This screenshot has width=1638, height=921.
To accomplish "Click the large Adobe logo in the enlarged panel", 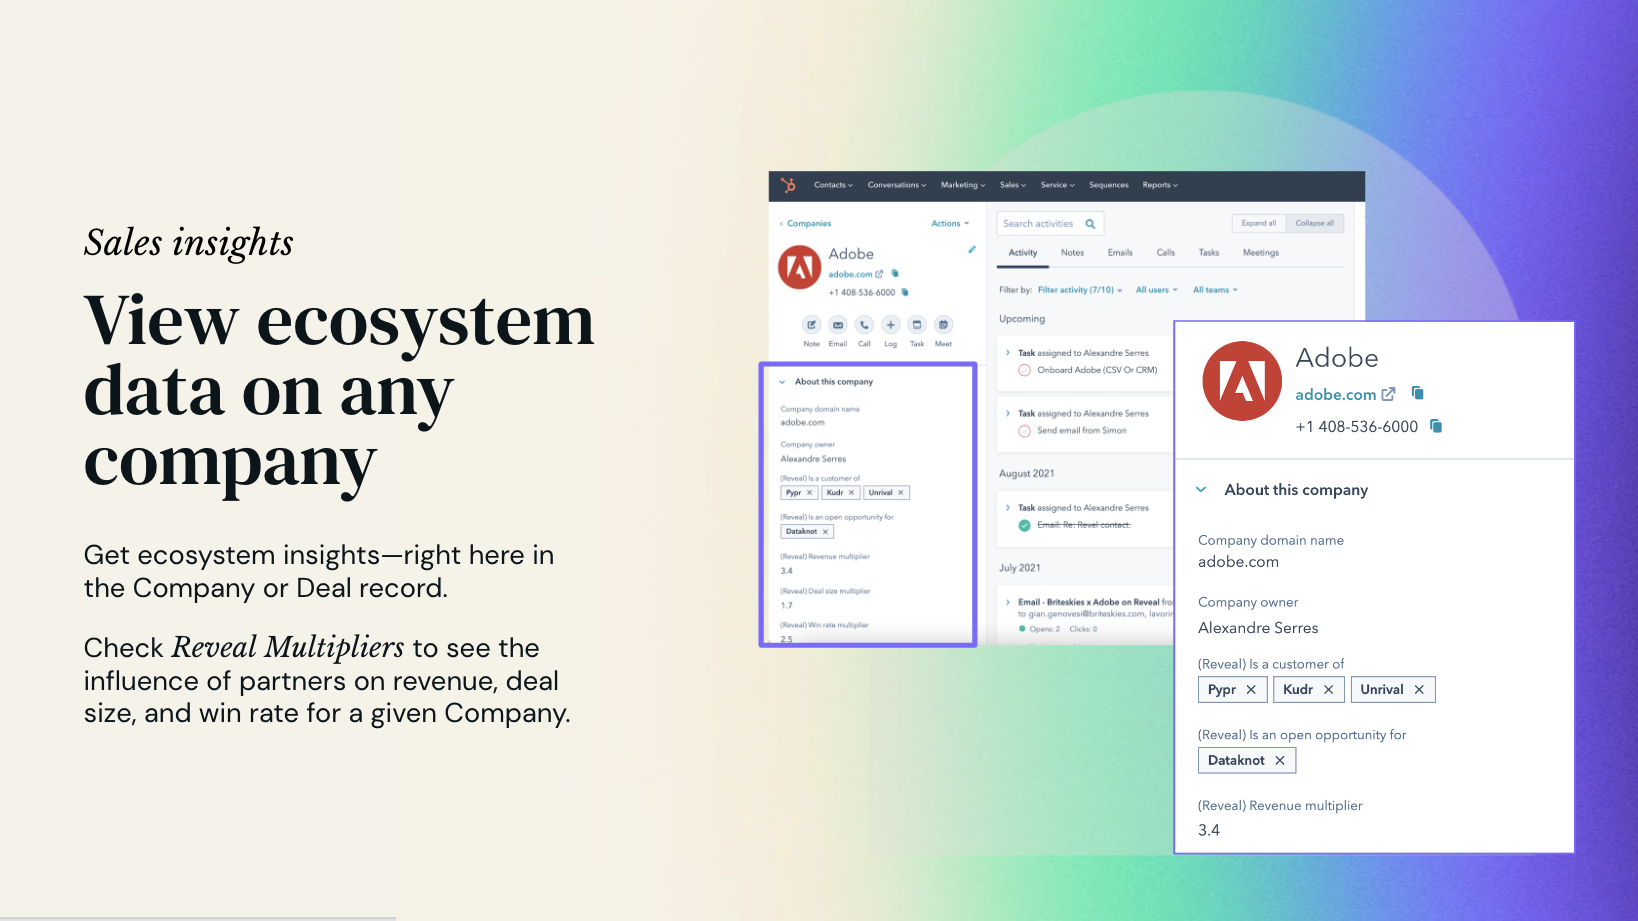I will tap(1242, 381).
